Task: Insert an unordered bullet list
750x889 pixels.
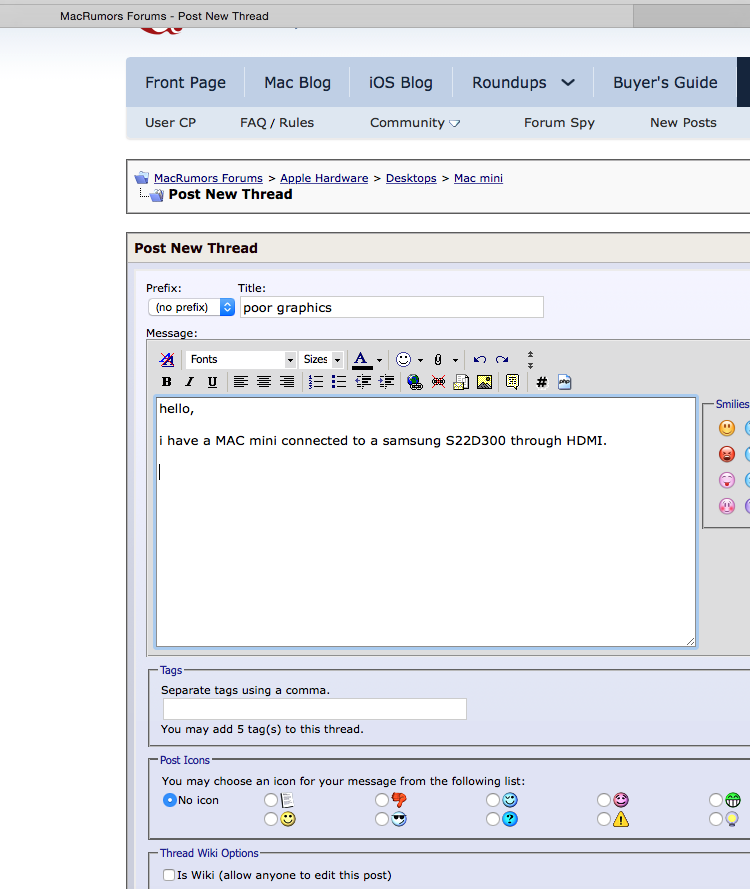Action: click(339, 382)
